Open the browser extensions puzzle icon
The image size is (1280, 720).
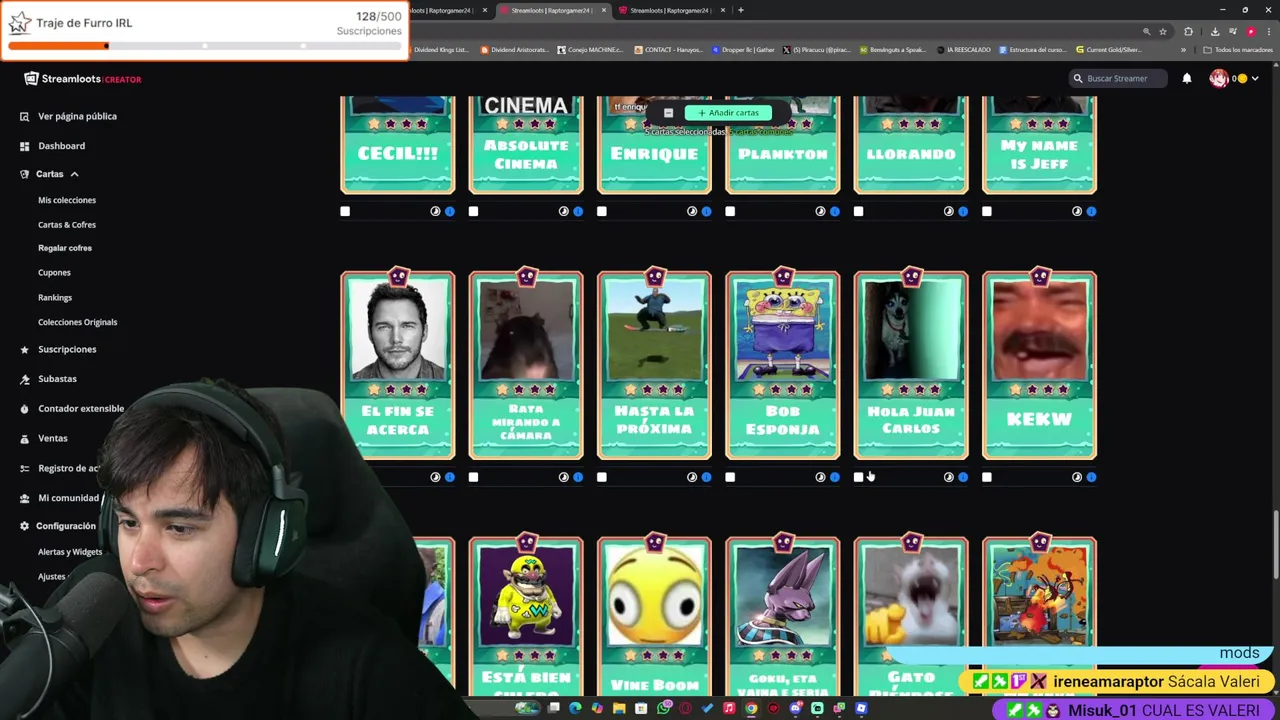pos(1188,31)
